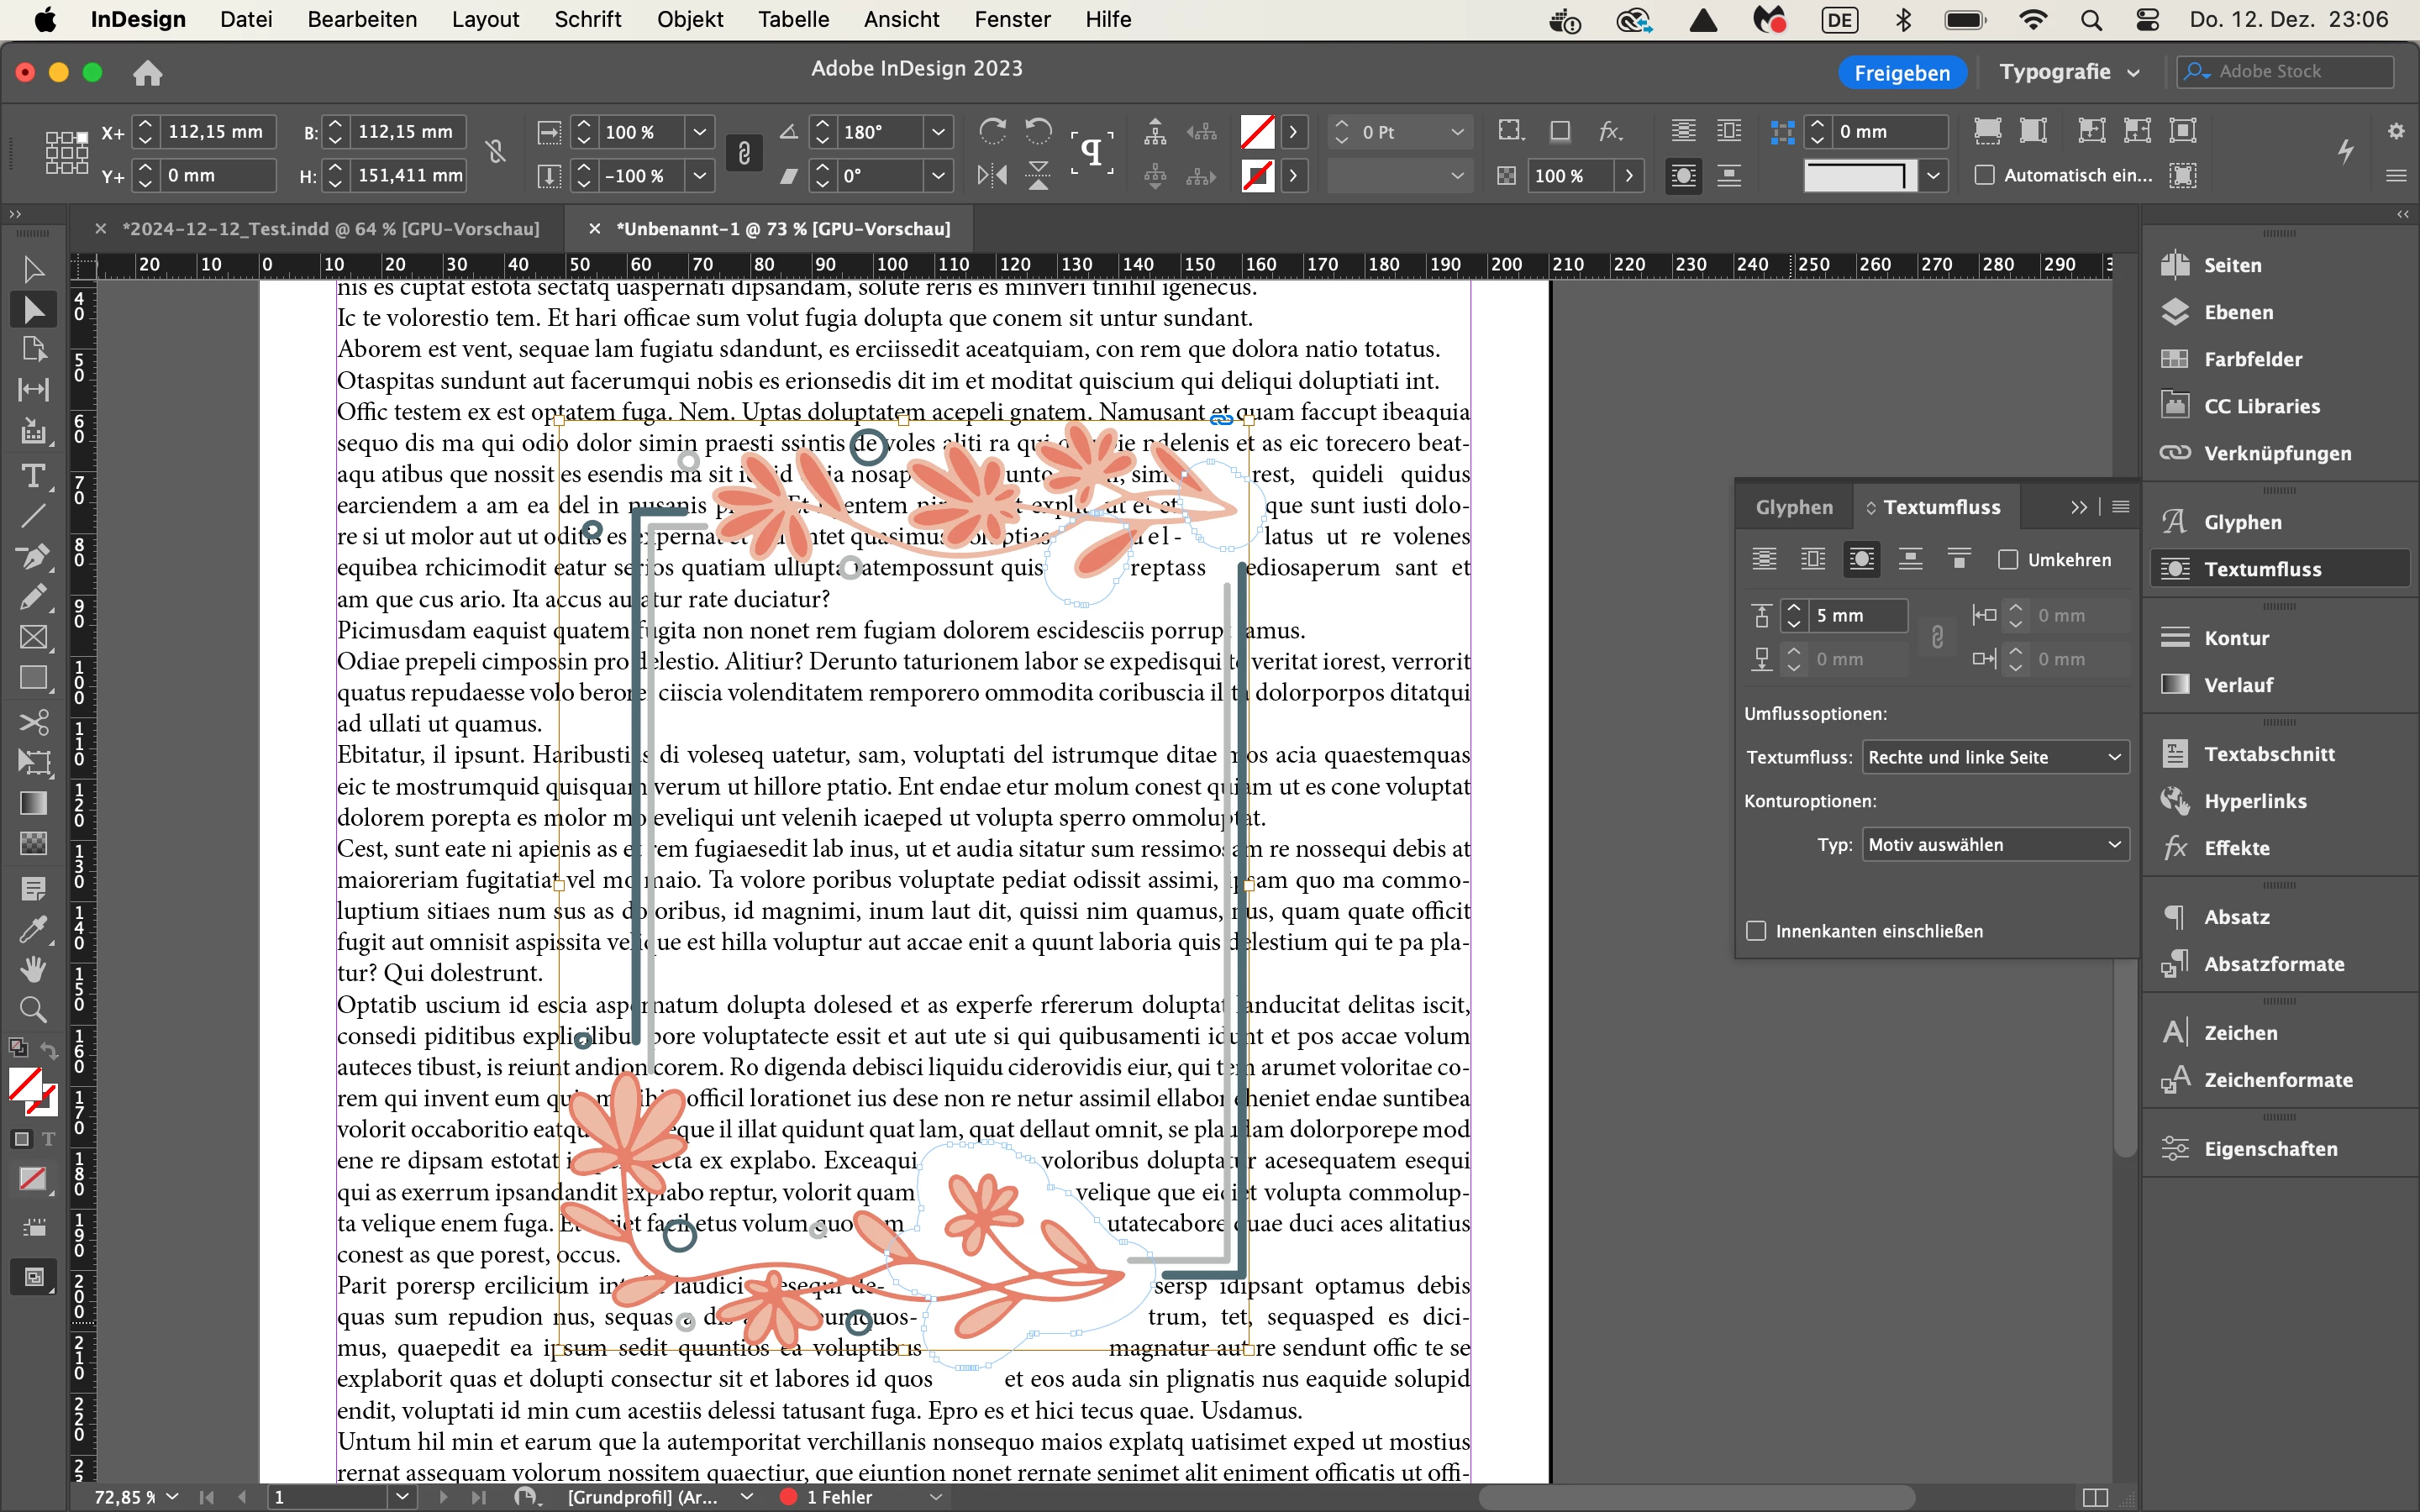This screenshot has height=1512, width=2420.
Task: Open Konturoptionen Typ dropdown
Action: pos(1994,845)
